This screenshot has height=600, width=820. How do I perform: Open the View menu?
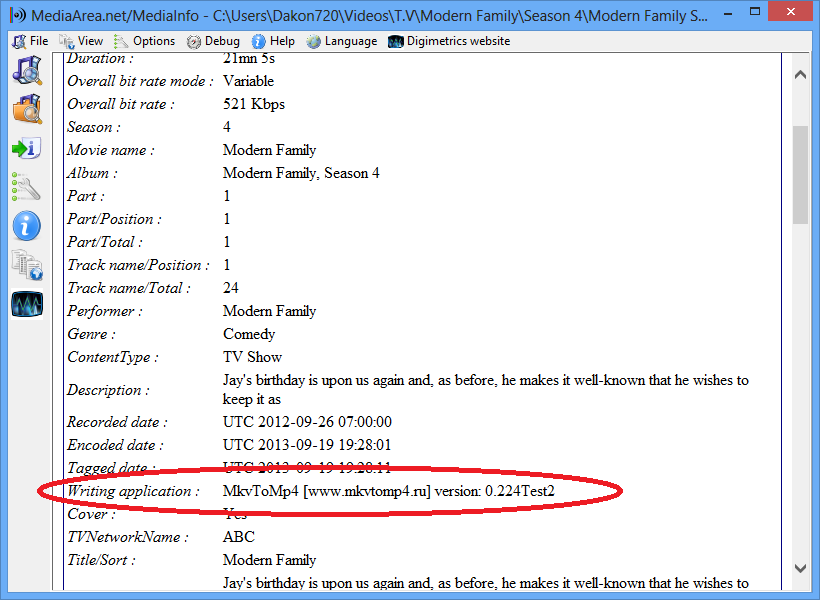(x=81, y=41)
